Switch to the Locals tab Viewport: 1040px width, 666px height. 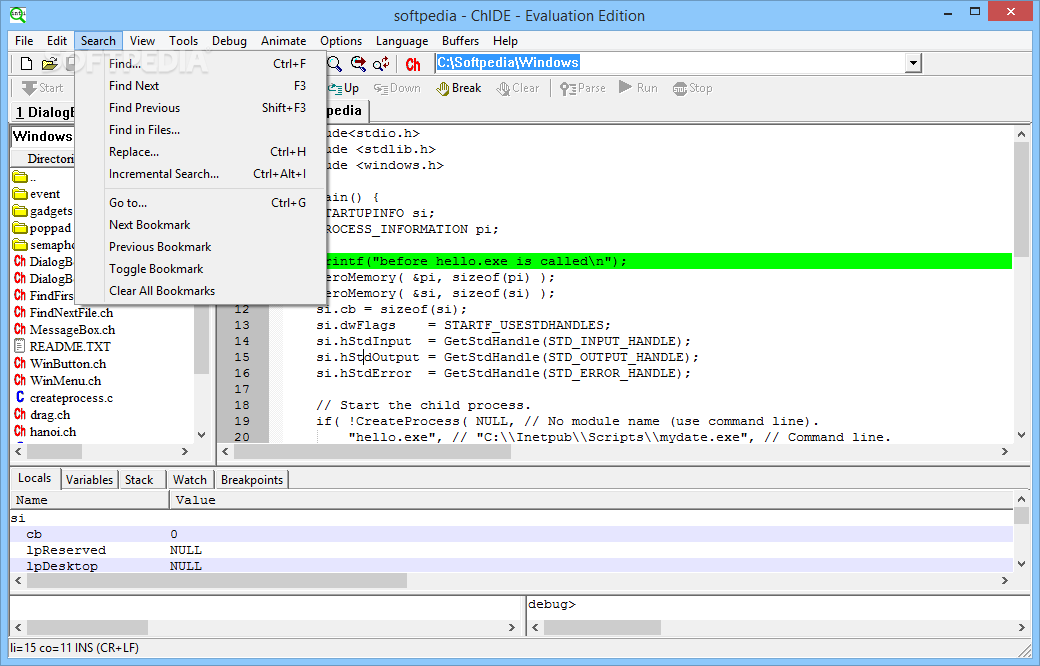coord(34,478)
